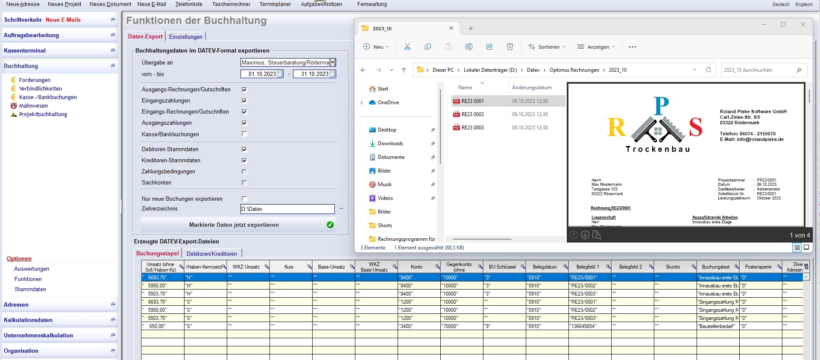820x360 pixels.
Task: Open Projektbuchhaltung in the sidebar
Action: point(43,114)
